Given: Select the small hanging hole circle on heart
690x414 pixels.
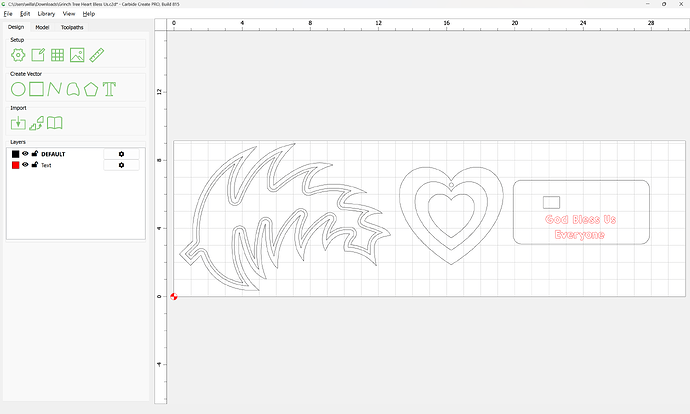Looking at the screenshot, I should [451, 185].
